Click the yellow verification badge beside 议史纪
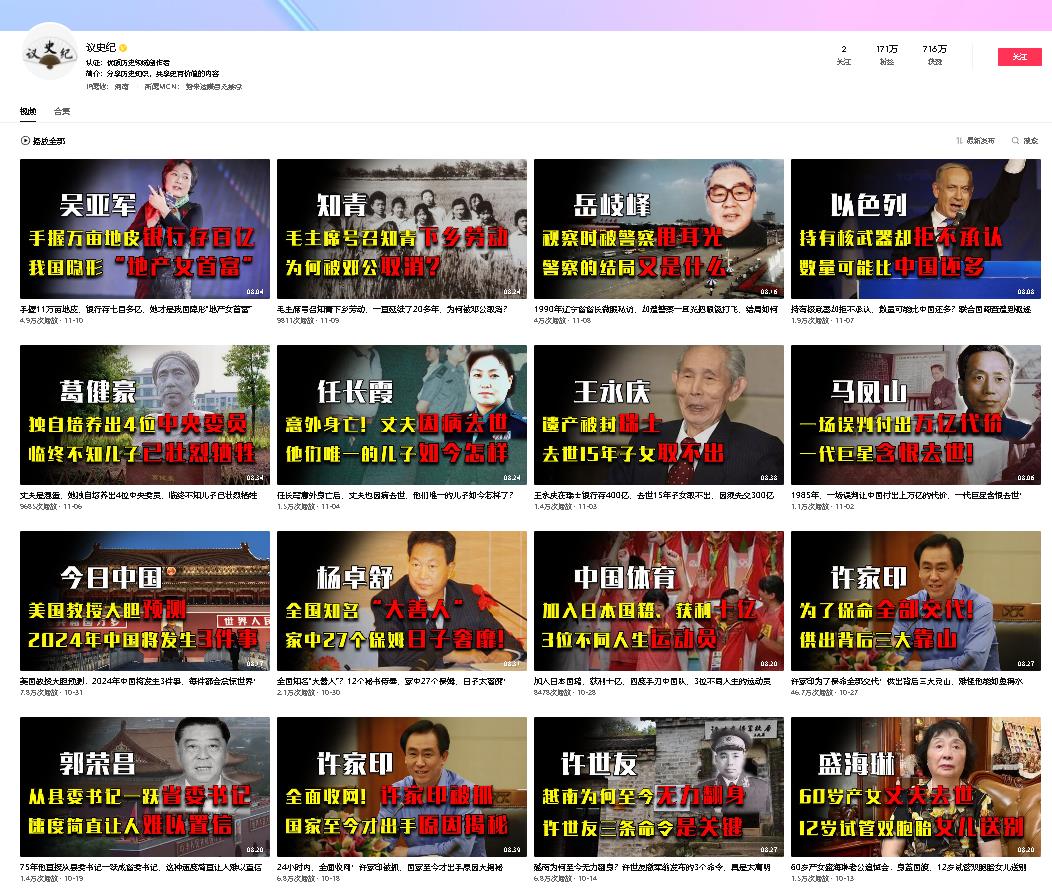Viewport: 1052px width, 891px height. click(x=123, y=48)
